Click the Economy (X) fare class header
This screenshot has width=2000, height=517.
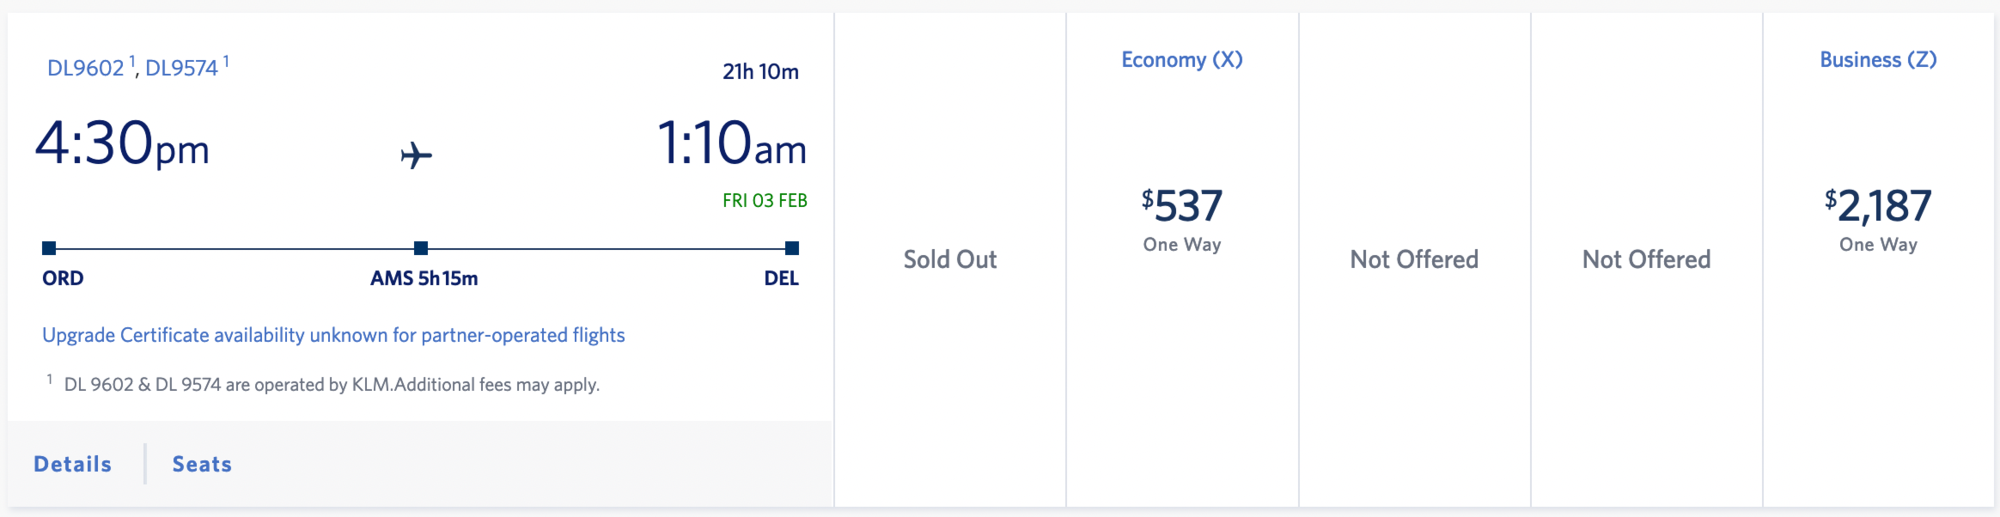[1182, 60]
